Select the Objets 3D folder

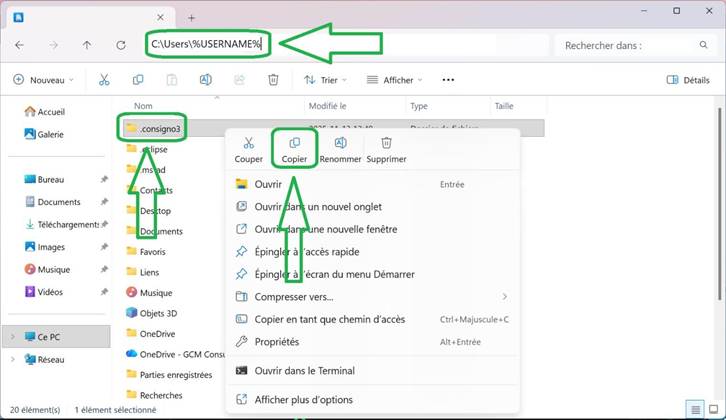151,313
